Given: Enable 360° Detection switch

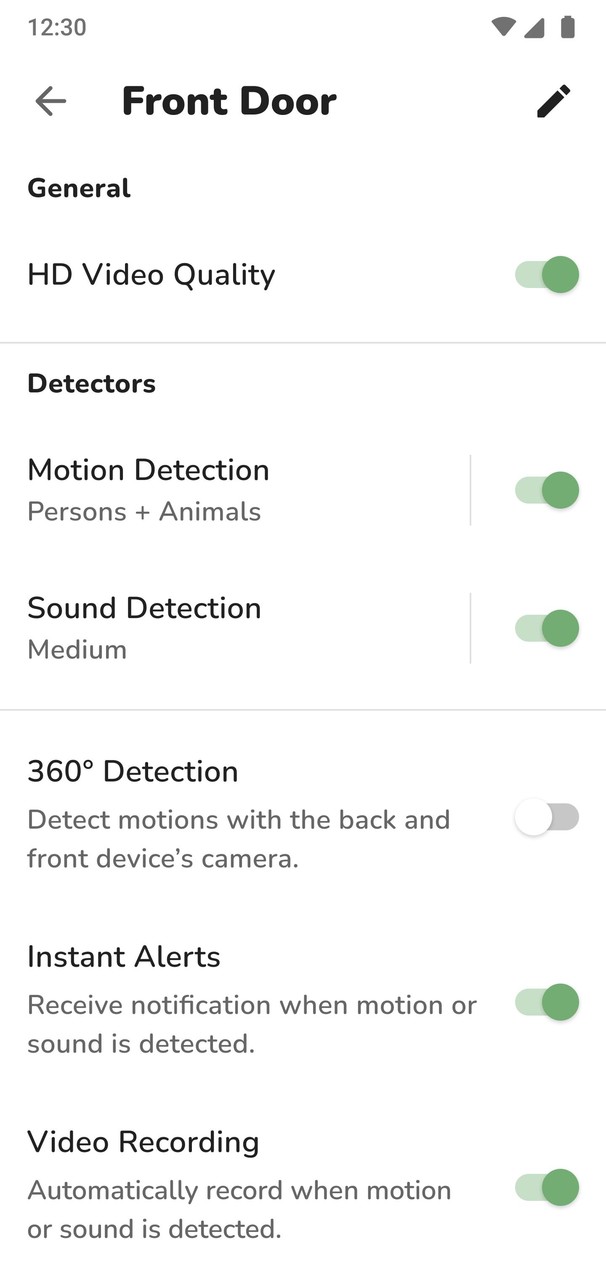Looking at the screenshot, I should coord(547,819).
